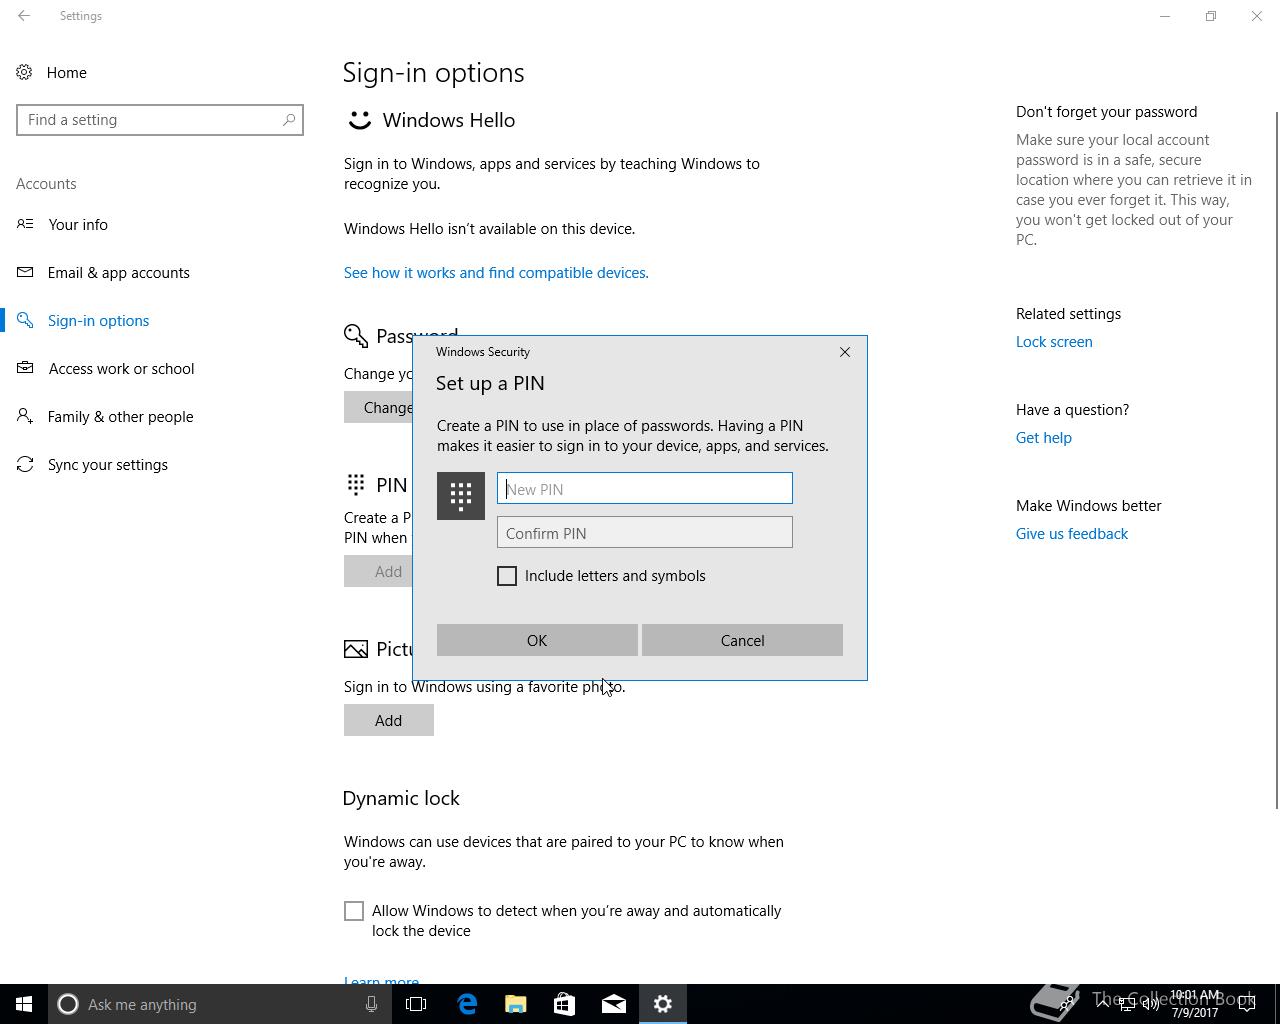Select the Email & app accounts envelope icon
This screenshot has width=1280, height=1024.
tap(25, 272)
